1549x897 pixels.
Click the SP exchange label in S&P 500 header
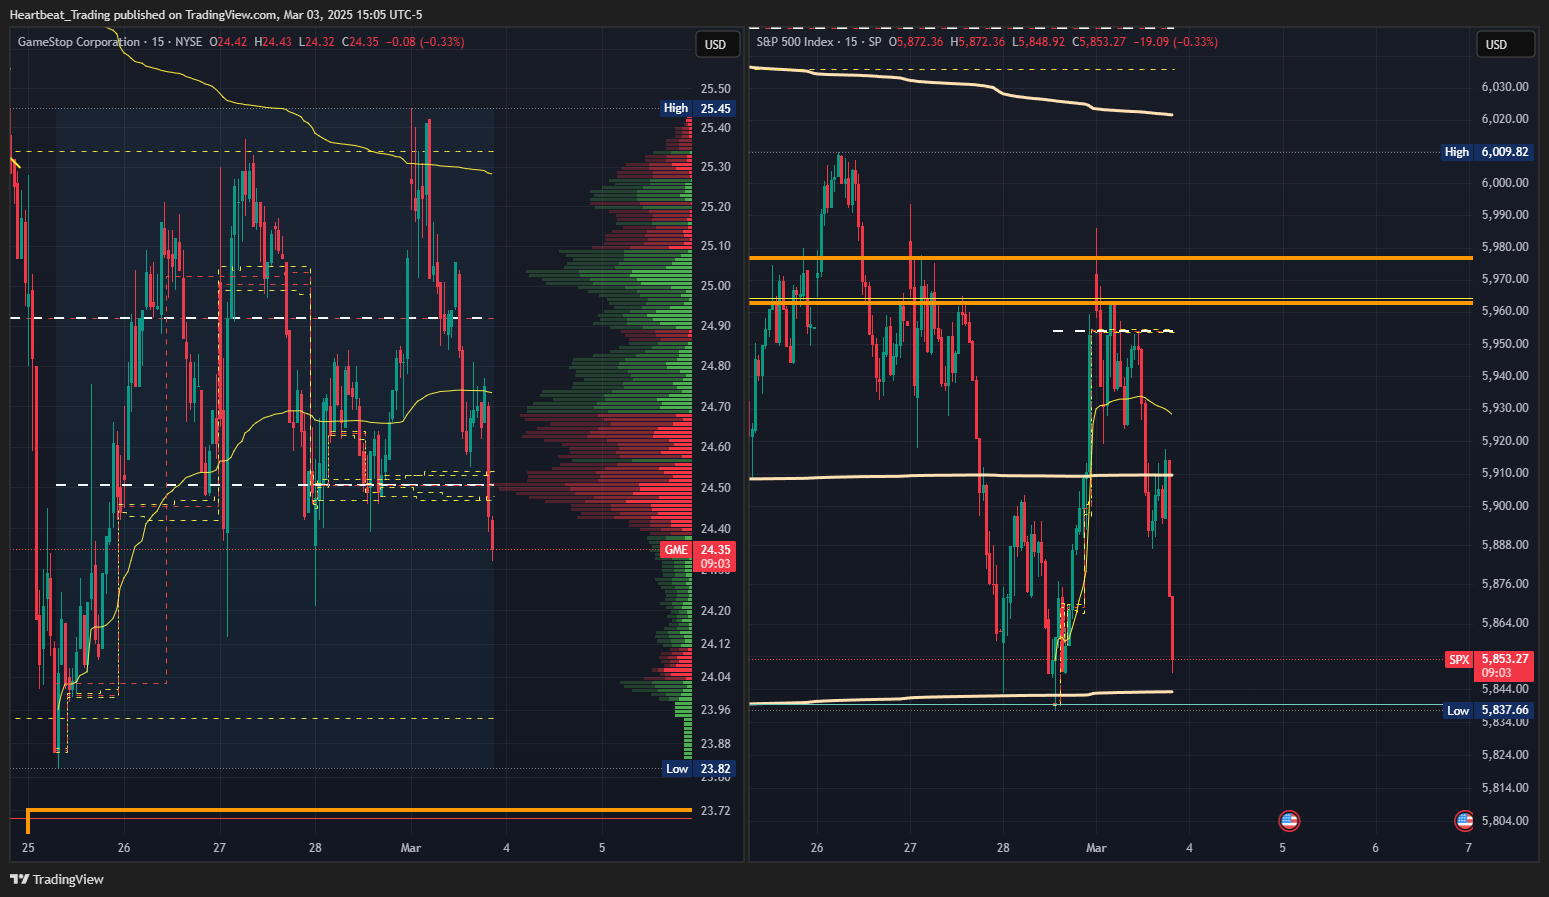(x=875, y=42)
